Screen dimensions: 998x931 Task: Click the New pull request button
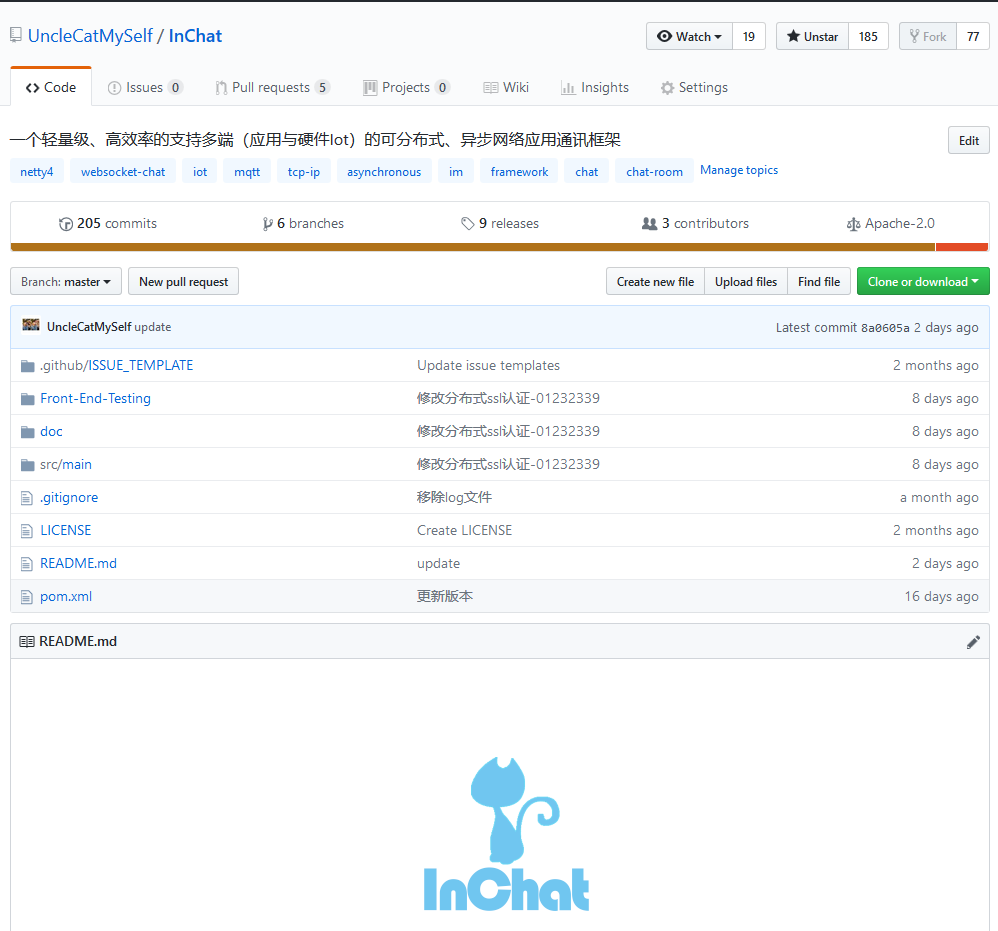[183, 281]
